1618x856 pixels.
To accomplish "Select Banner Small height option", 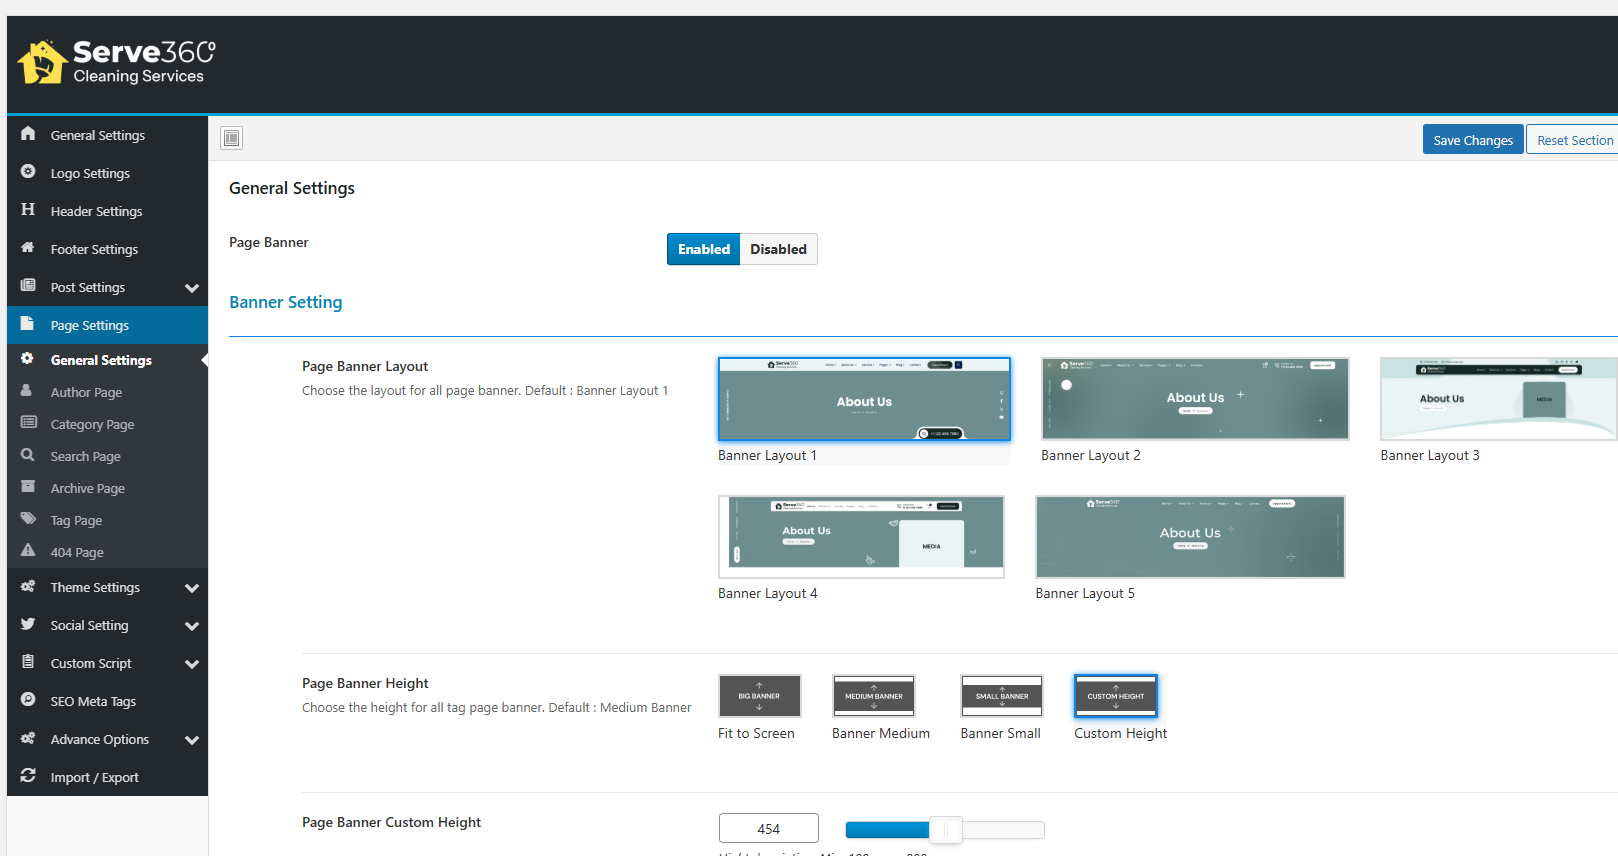I will point(1001,696).
